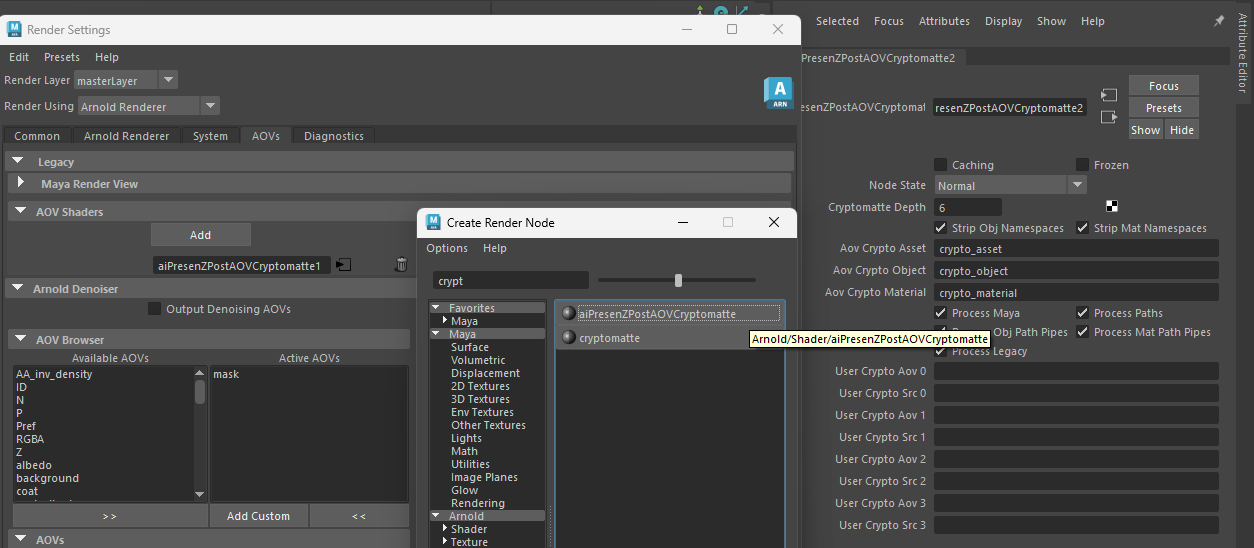Open Options menu in Create Render Node

[447, 248]
